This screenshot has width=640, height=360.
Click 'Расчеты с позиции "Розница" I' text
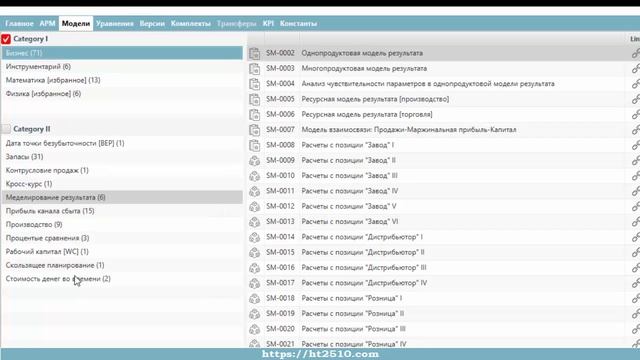(x=352, y=298)
